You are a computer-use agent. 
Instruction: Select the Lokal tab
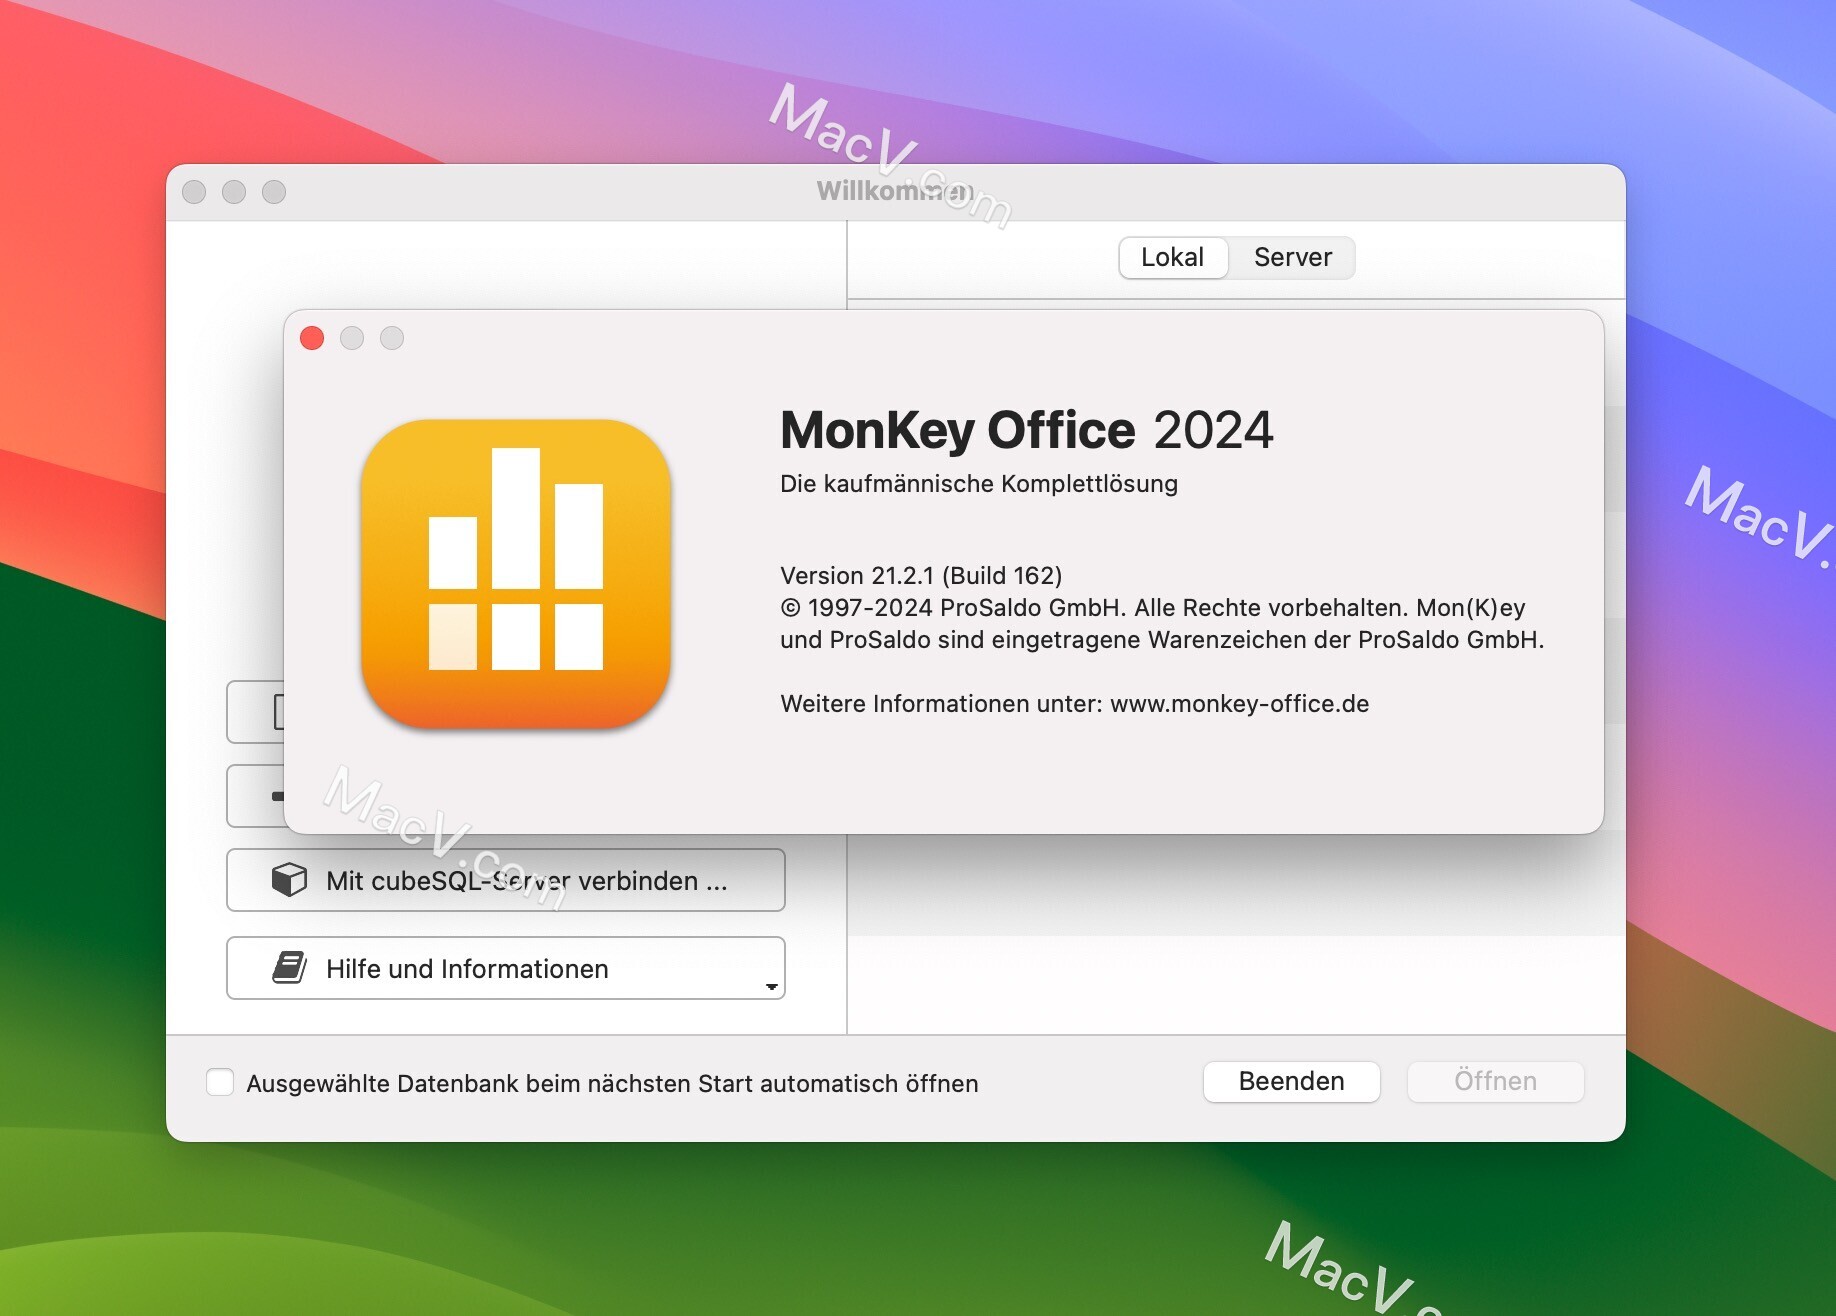coord(1173,258)
